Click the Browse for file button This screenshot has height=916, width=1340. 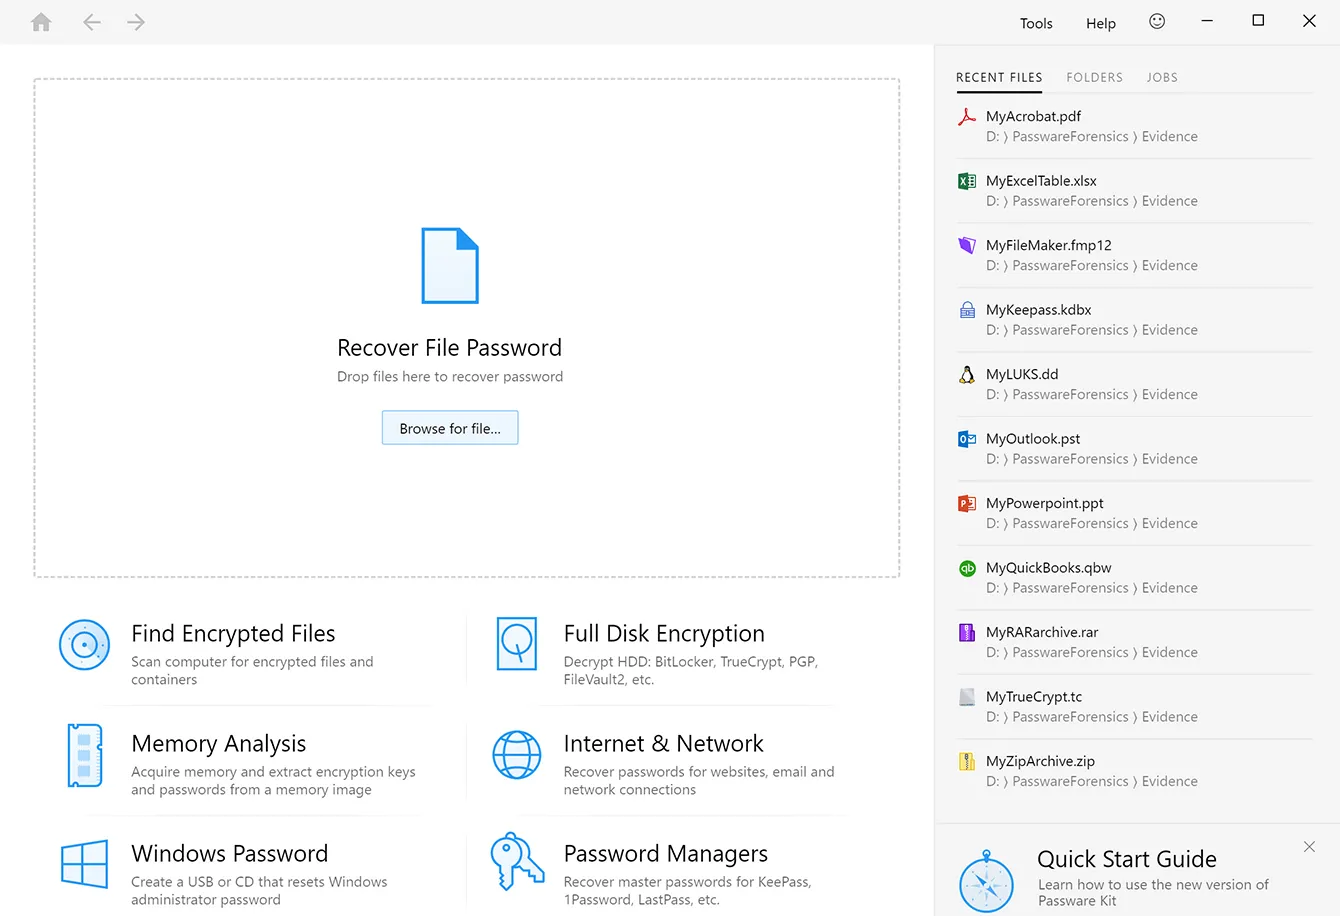click(450, 428)
